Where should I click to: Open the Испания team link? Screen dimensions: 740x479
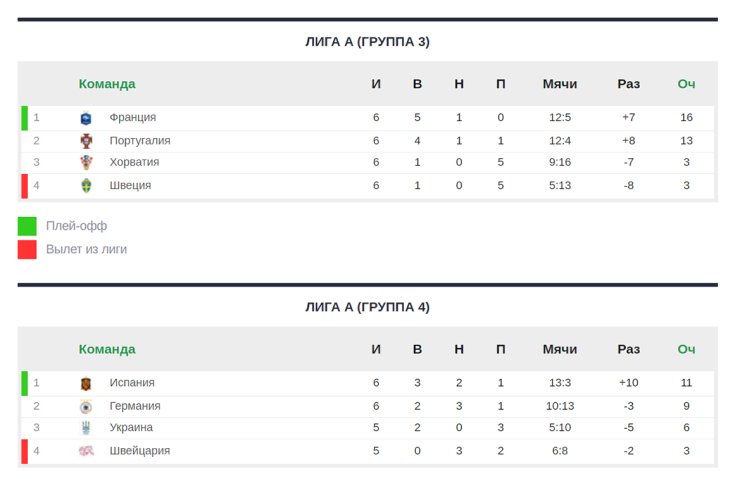click(x=132, y=382)
